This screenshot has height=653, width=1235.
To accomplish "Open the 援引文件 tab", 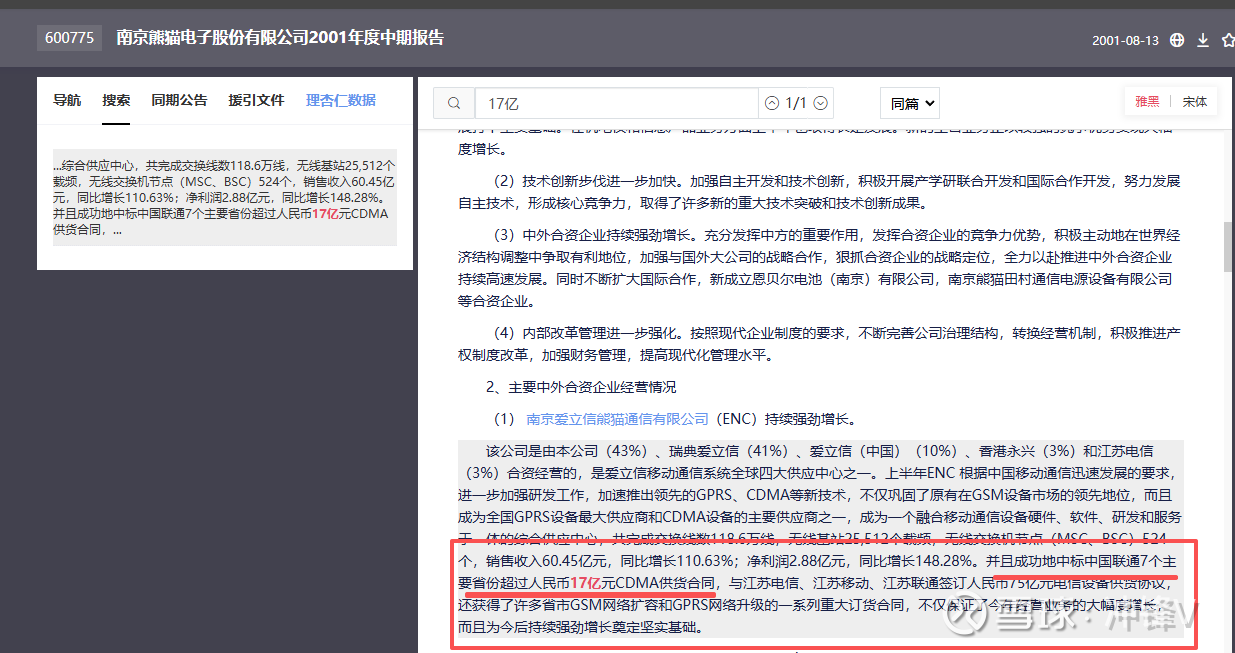I will coord(256,100).
